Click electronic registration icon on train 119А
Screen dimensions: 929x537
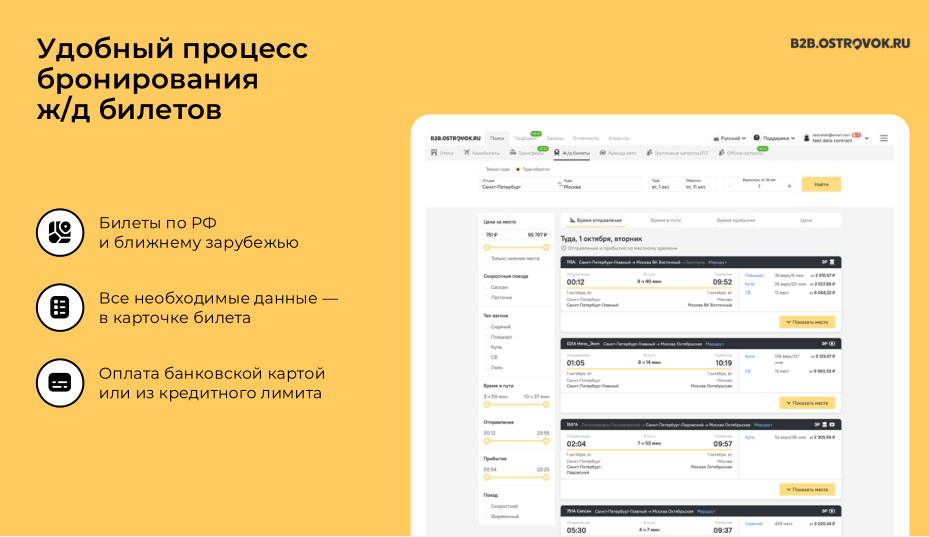[824, 262]
